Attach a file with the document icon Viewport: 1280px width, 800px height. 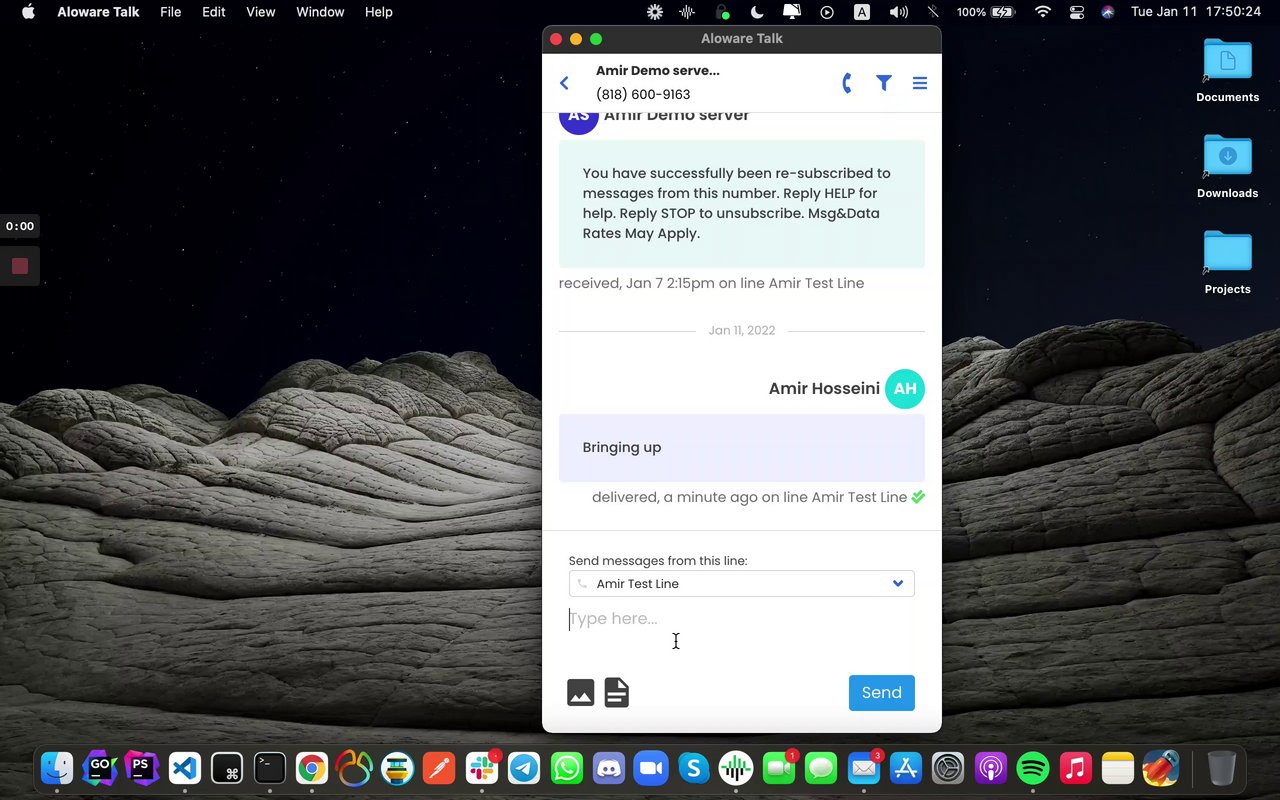pos(617,692)
